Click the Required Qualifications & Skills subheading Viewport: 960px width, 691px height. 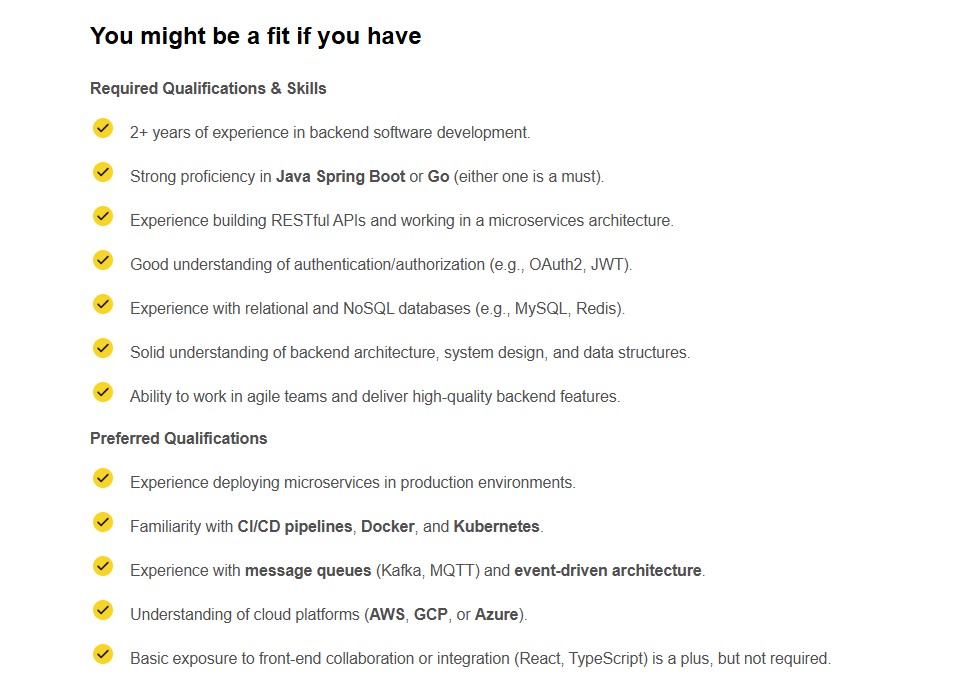208,89
